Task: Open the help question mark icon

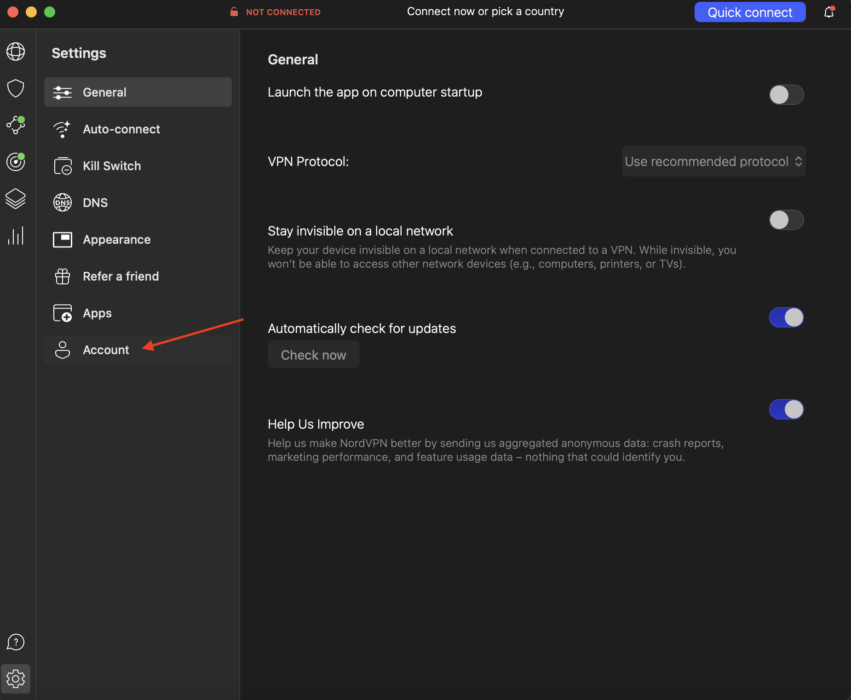Action: click(15, 641)
